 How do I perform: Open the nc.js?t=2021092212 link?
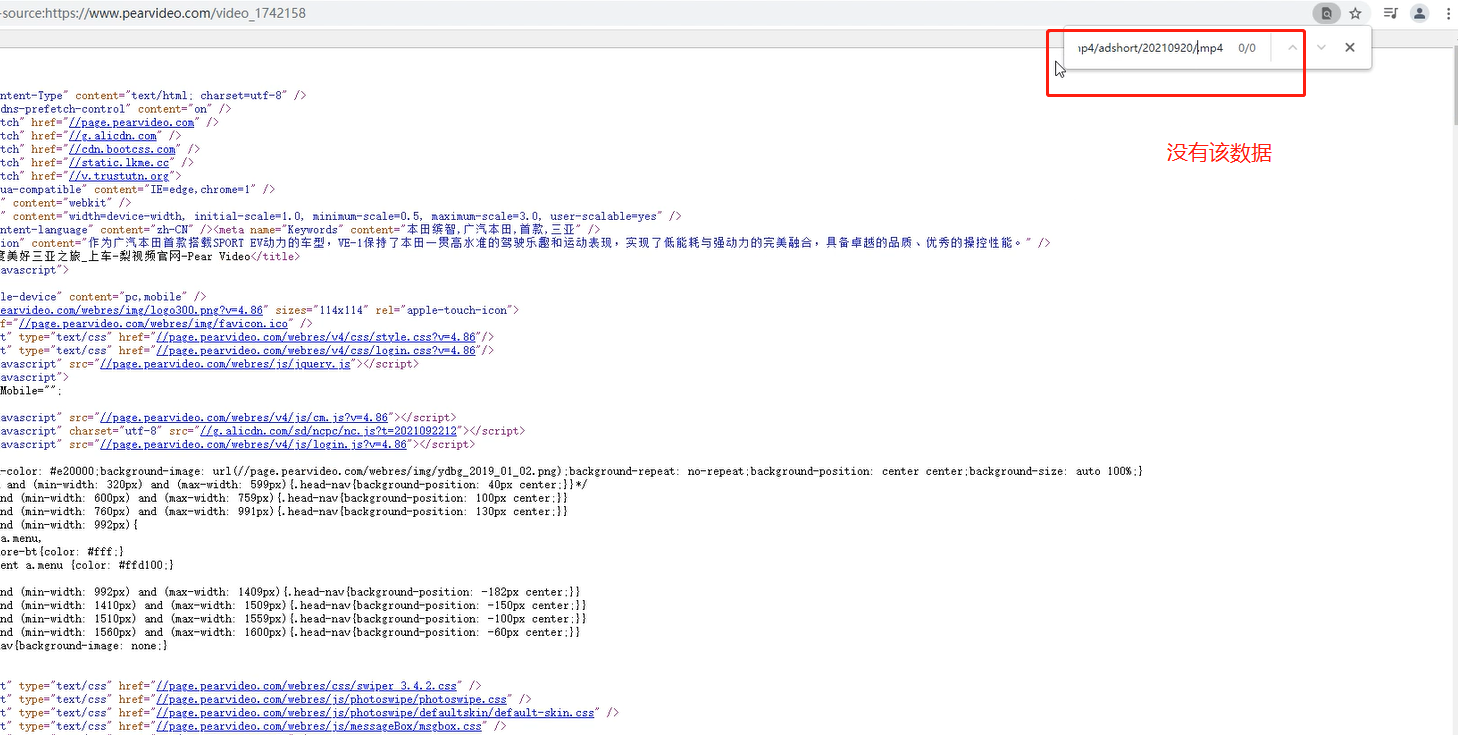[x=328, y=431]
